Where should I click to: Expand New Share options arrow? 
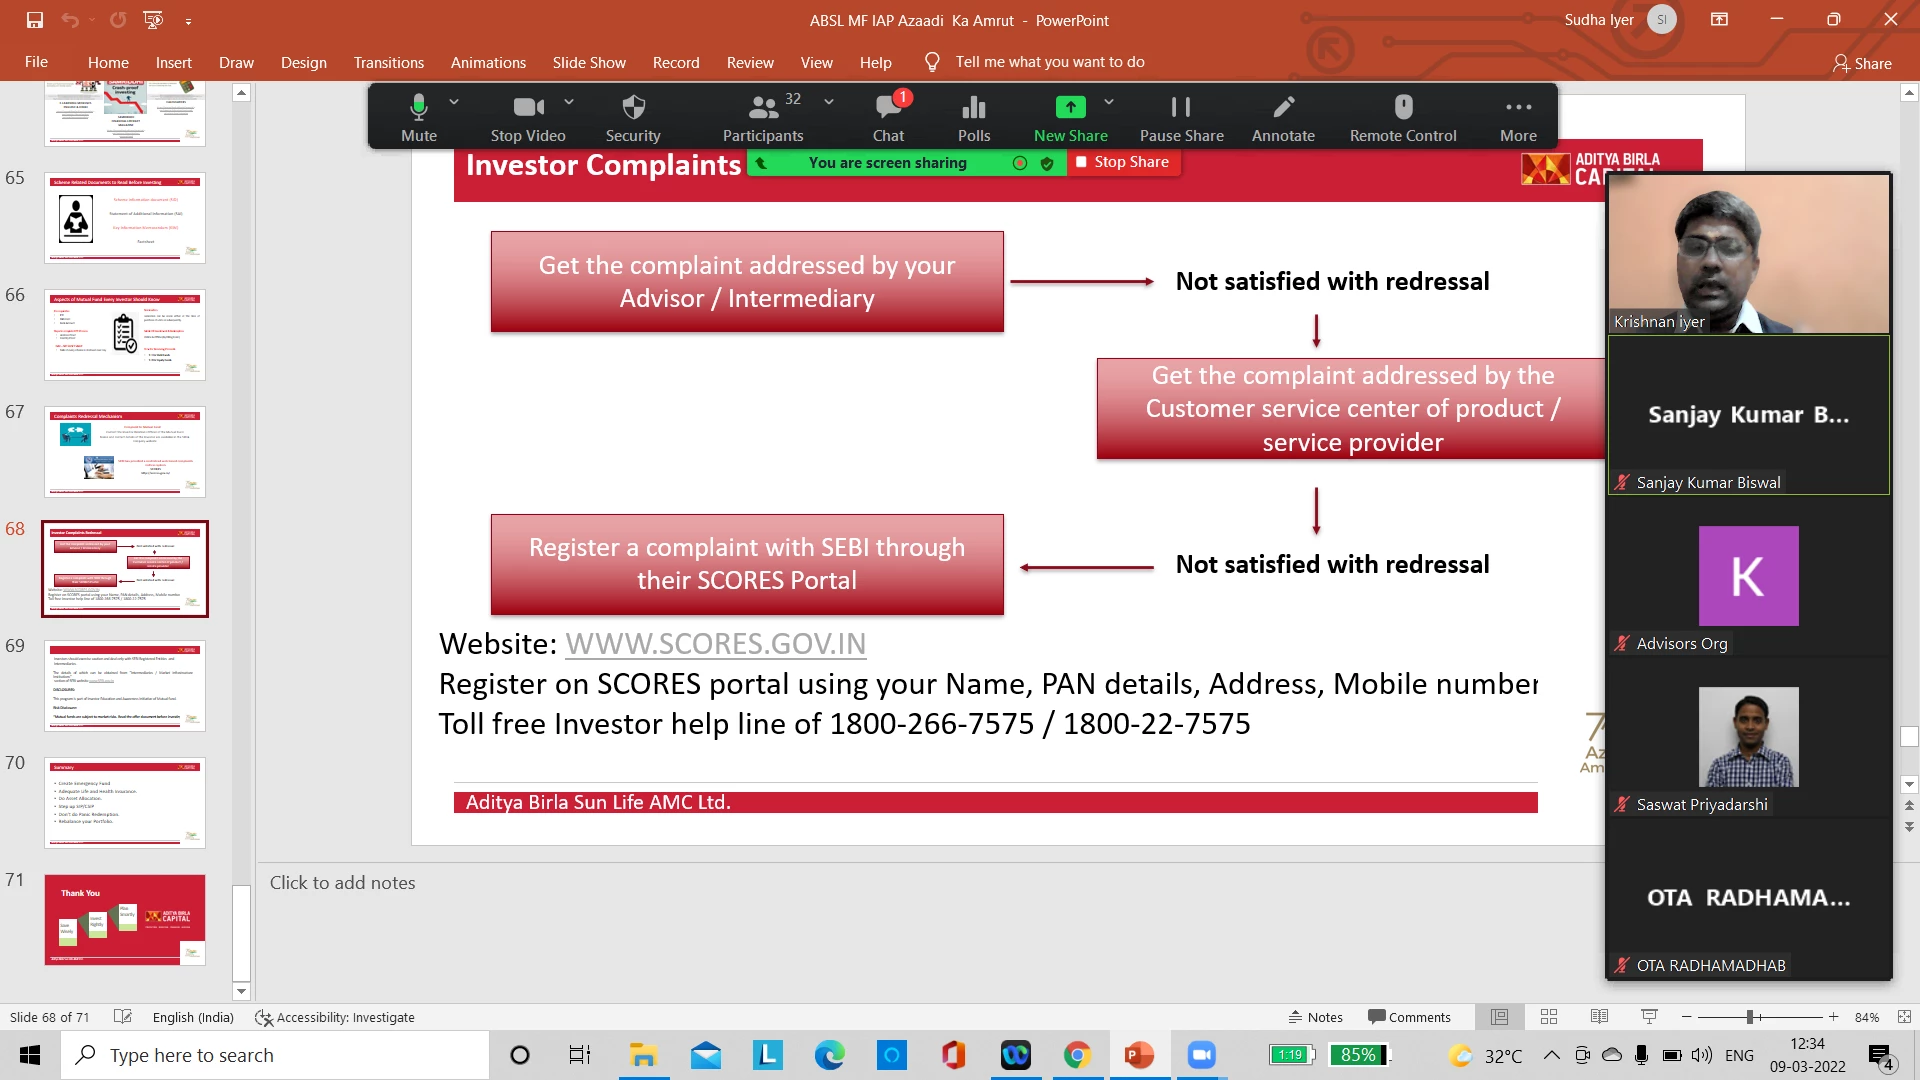pos(1109,102)
